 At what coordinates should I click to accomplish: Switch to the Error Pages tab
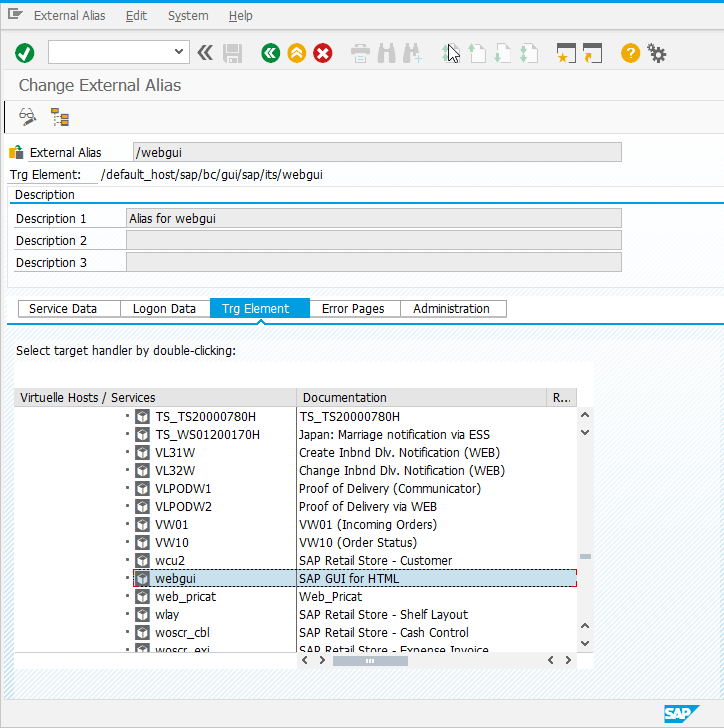pyautogui.click(x=353, y=309)
